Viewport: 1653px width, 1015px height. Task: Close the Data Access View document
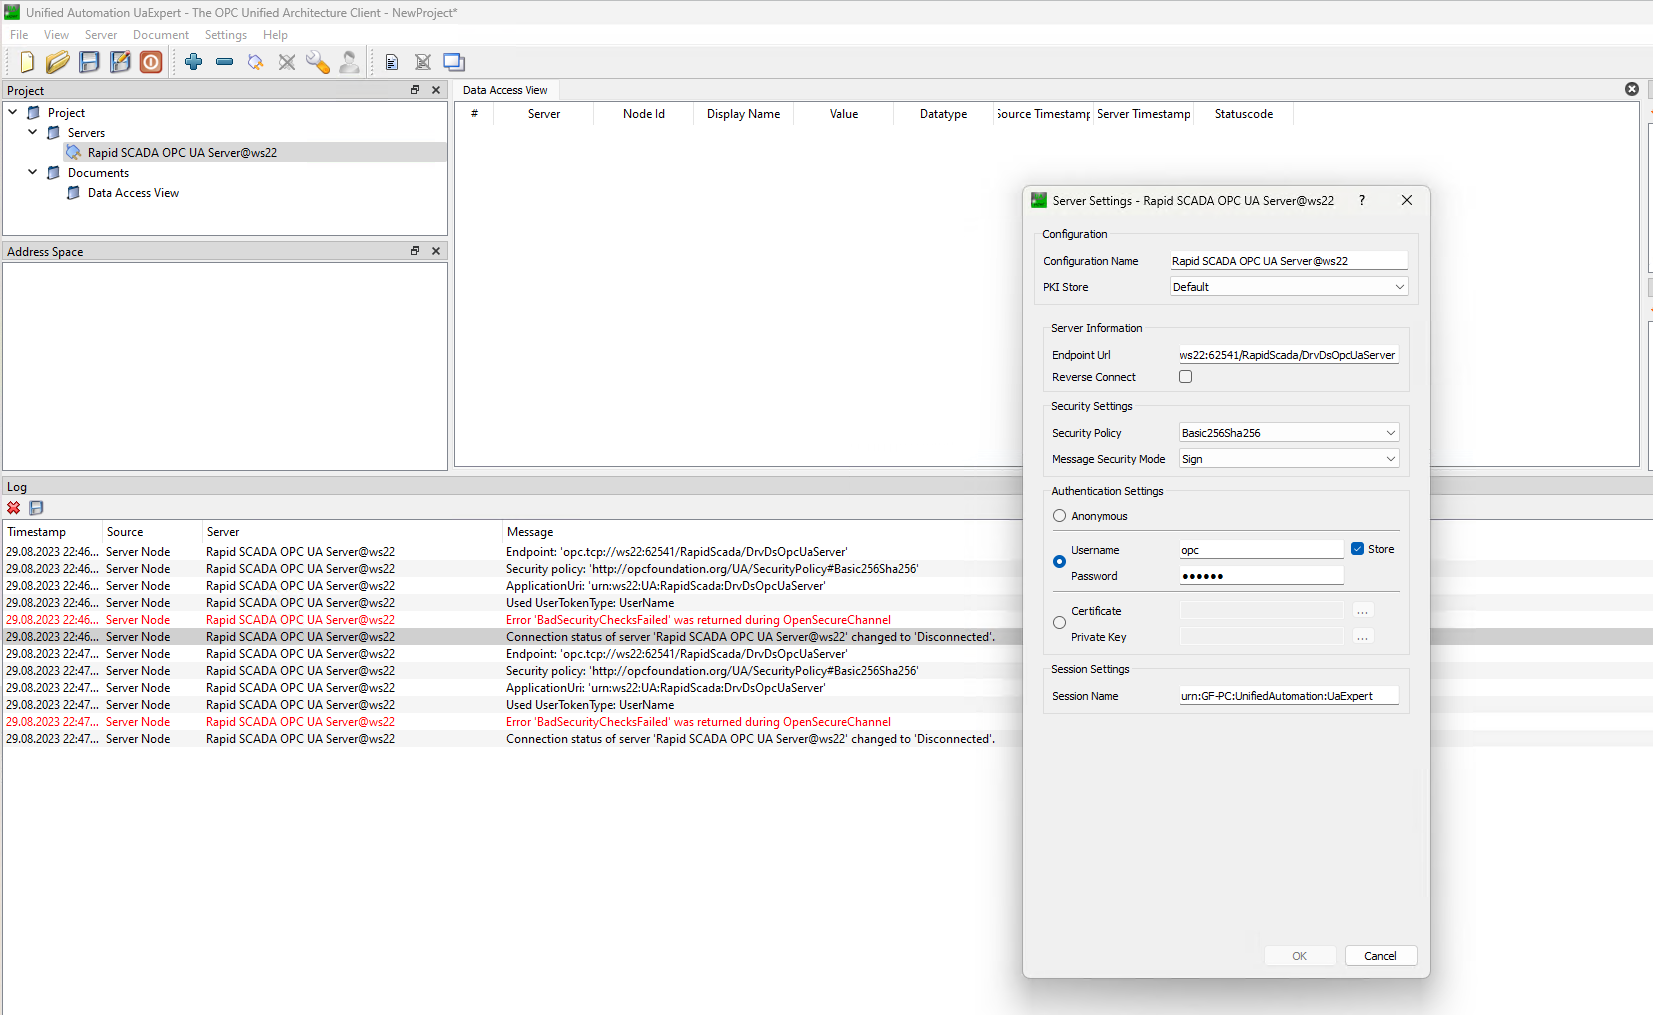point(1632,89)
